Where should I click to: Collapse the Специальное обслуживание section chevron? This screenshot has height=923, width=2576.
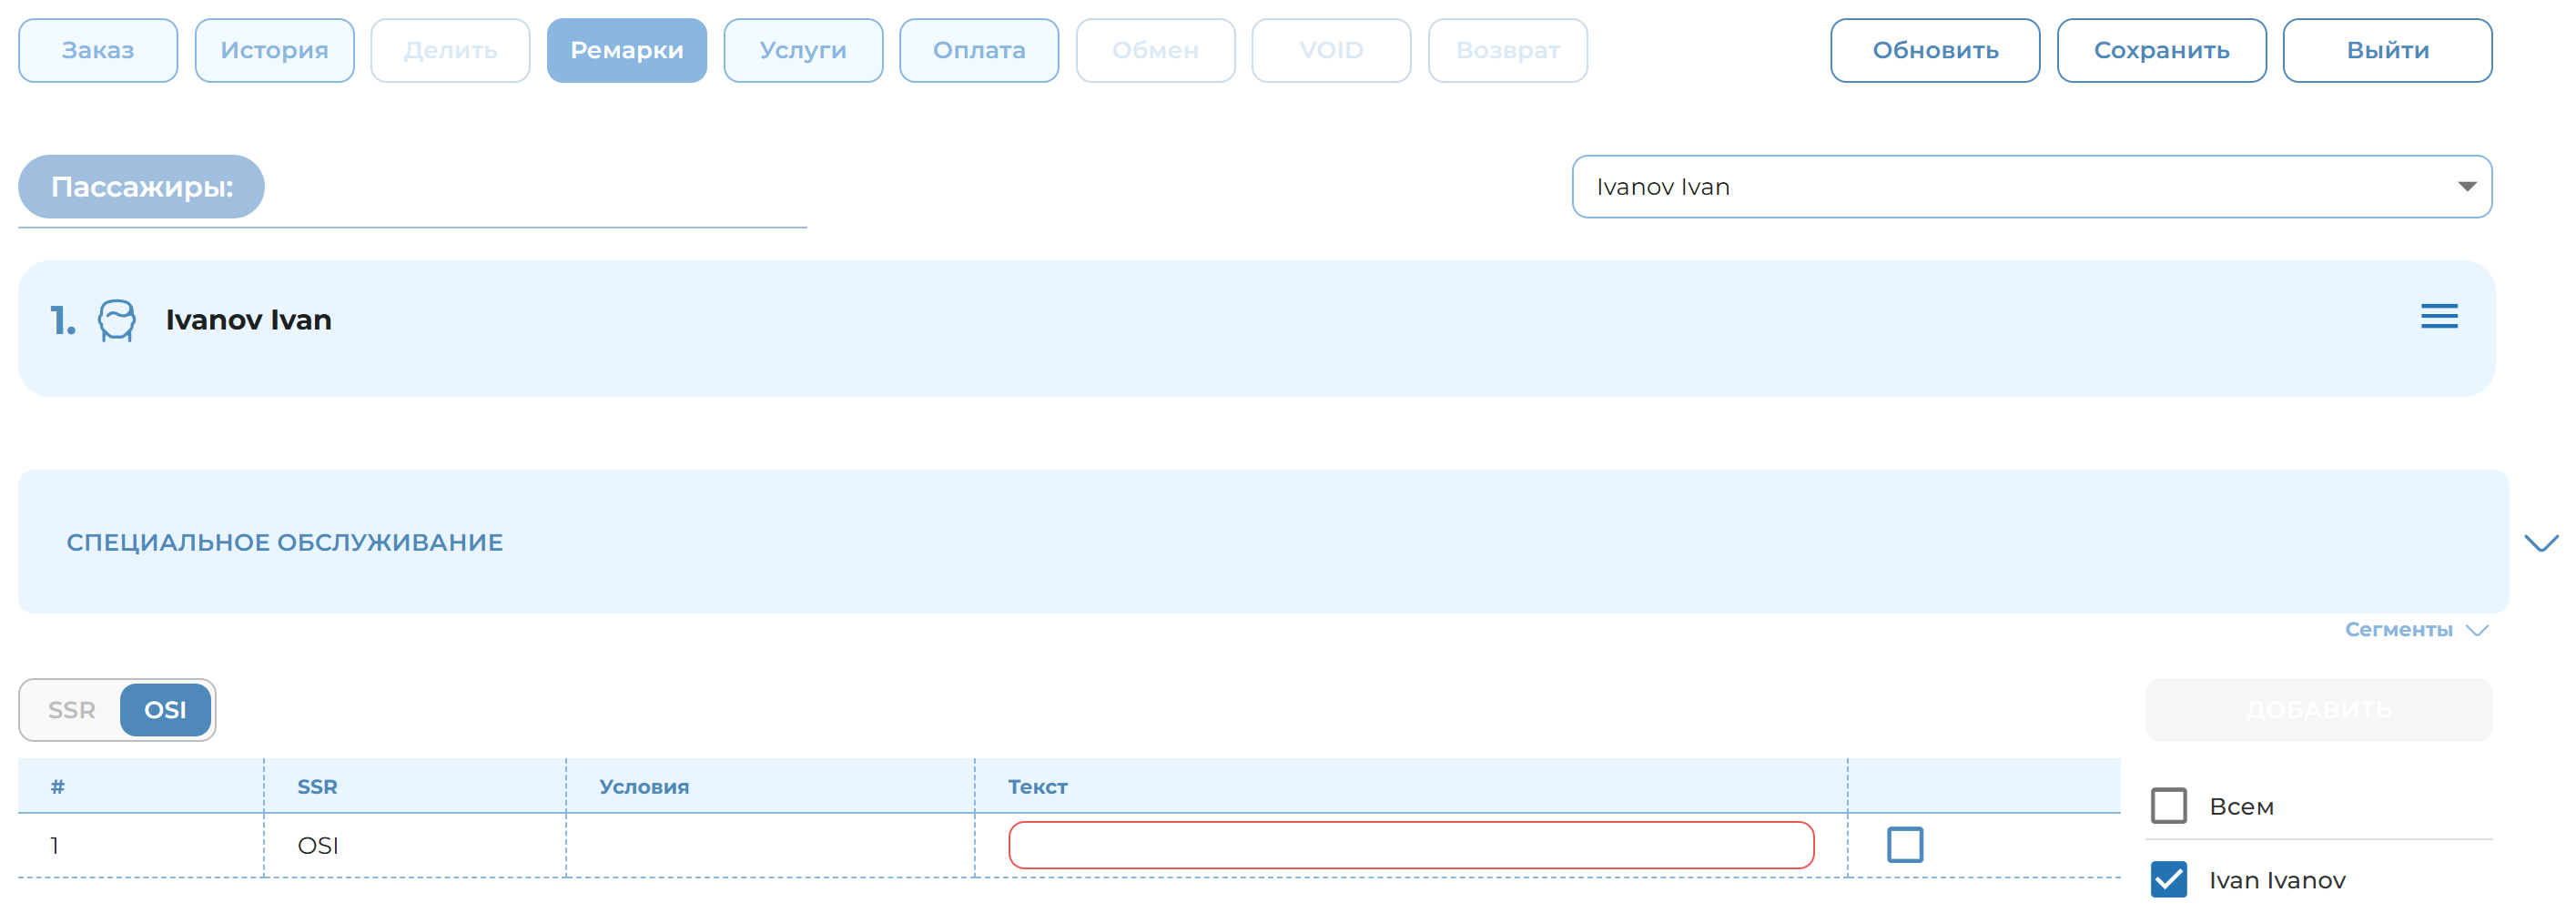pos(2540,543)
